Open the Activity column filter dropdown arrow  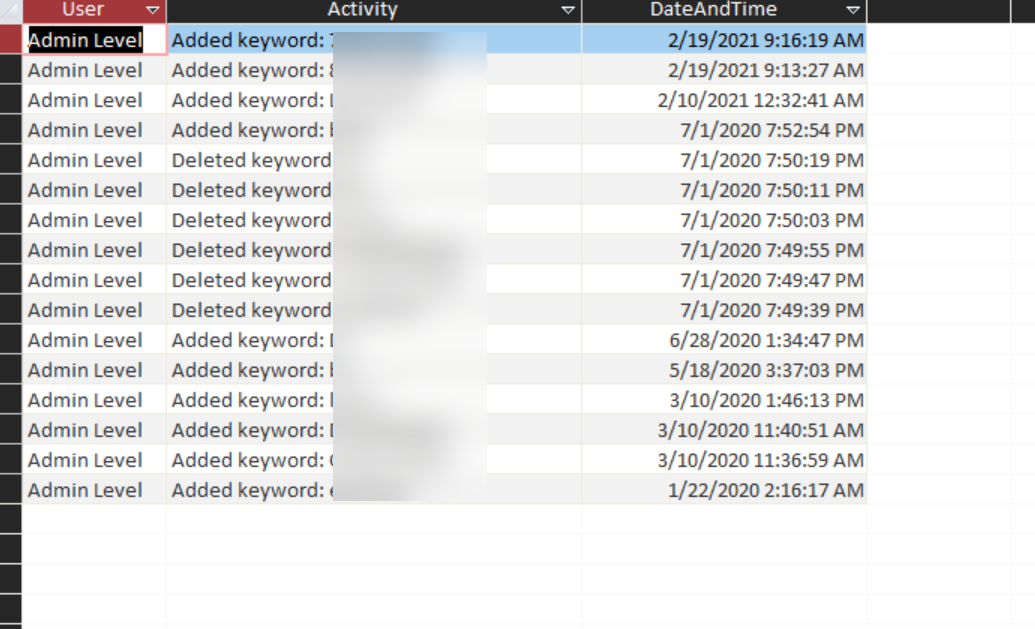(x=568, y=10)
